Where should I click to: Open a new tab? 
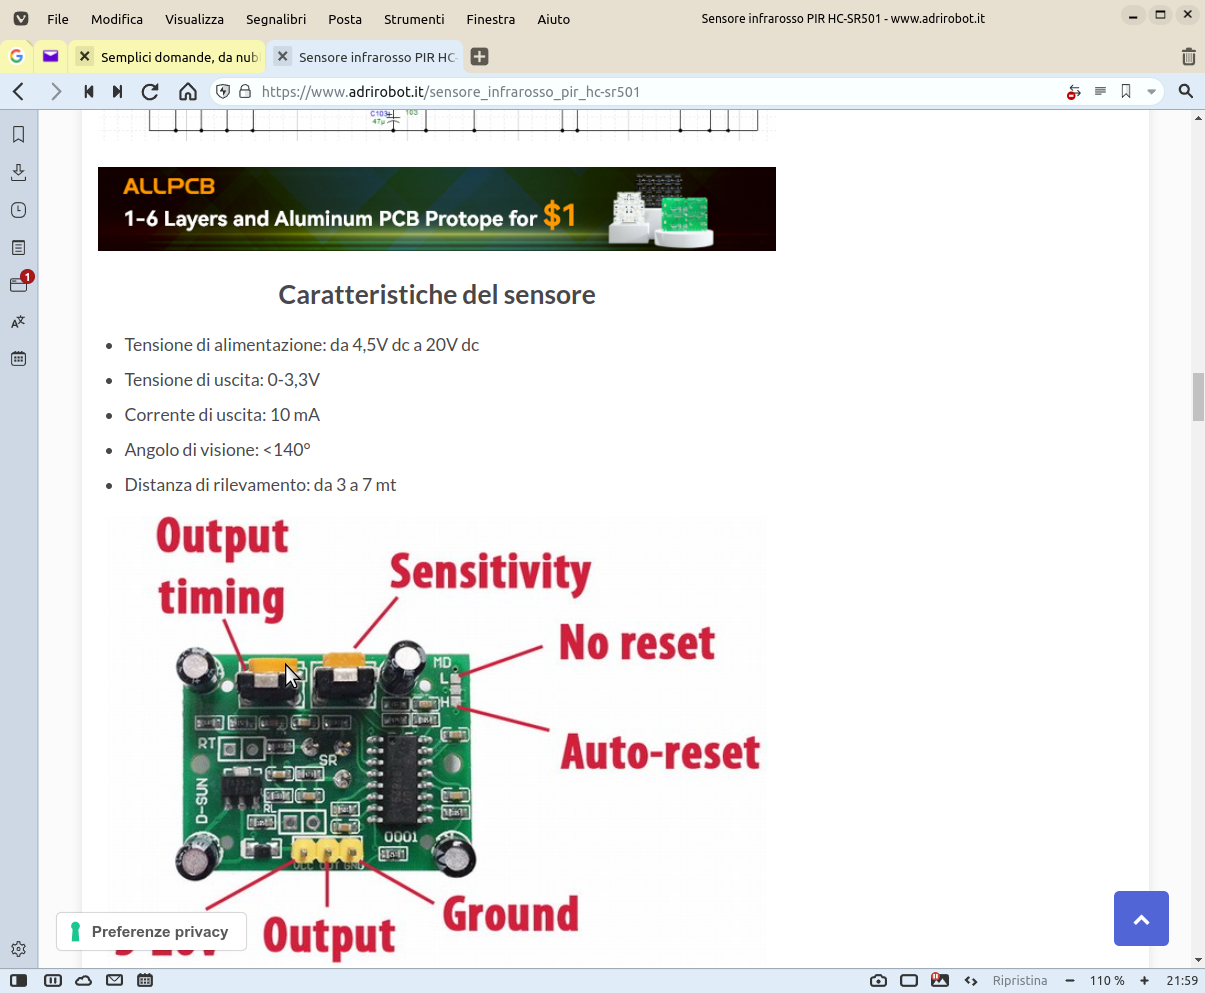click(x=479, y=57)
